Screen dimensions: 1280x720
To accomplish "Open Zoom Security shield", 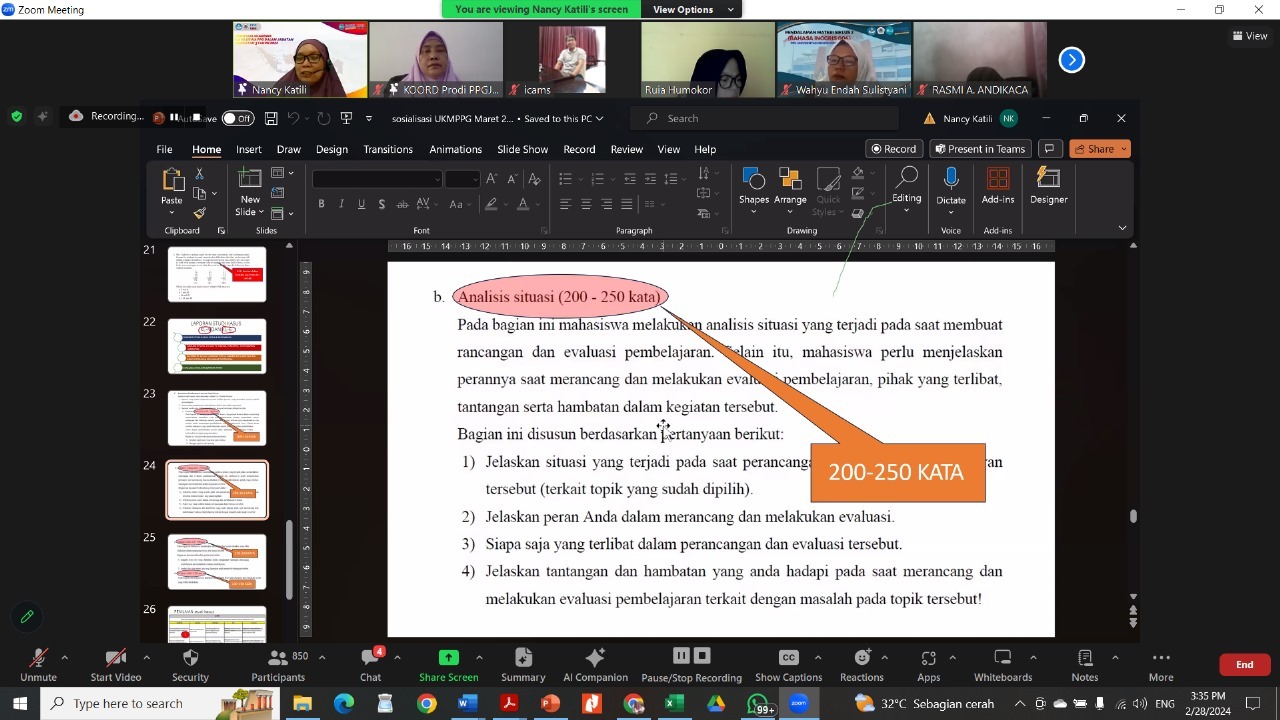I will pyautogui.click(x=190, y=666).
